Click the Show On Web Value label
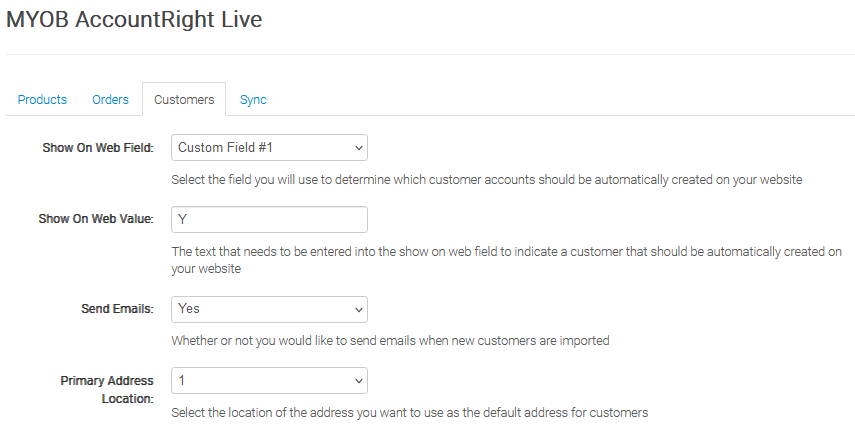This screenshot has width=855, height=428. (98, 219)
